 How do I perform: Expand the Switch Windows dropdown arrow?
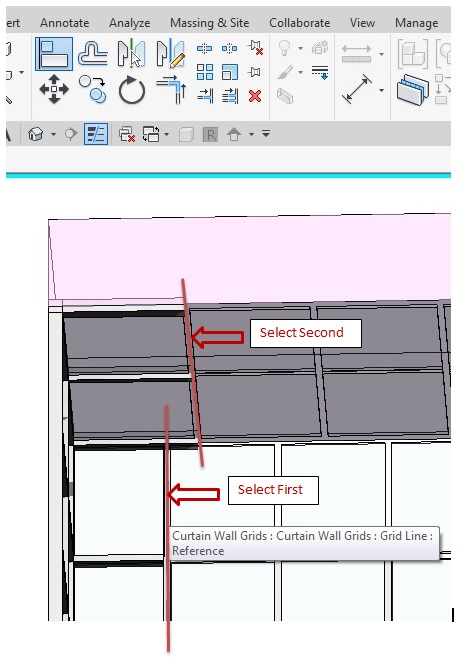click(x=166, y=135)
